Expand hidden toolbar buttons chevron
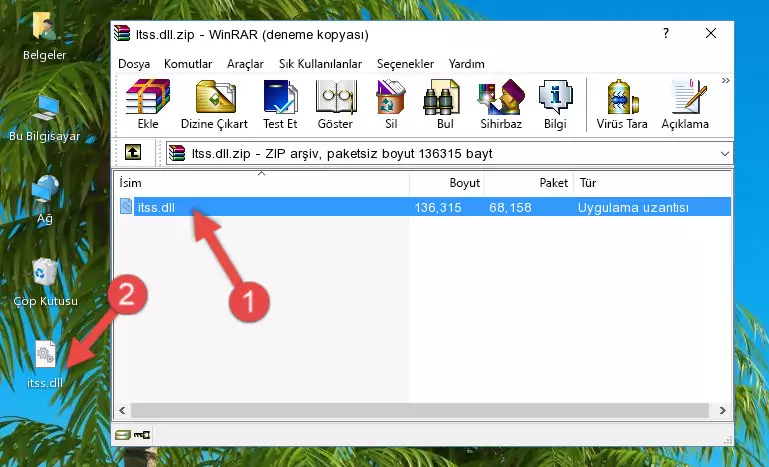The height and width of the screenshot is (467, 769). click(x=725, y=80)
